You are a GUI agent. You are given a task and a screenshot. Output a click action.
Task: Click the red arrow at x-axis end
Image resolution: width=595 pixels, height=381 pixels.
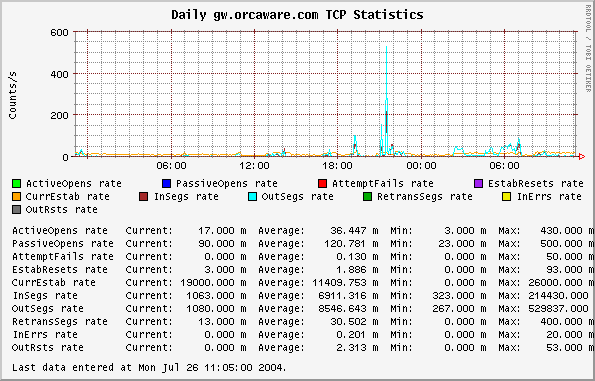582,156
